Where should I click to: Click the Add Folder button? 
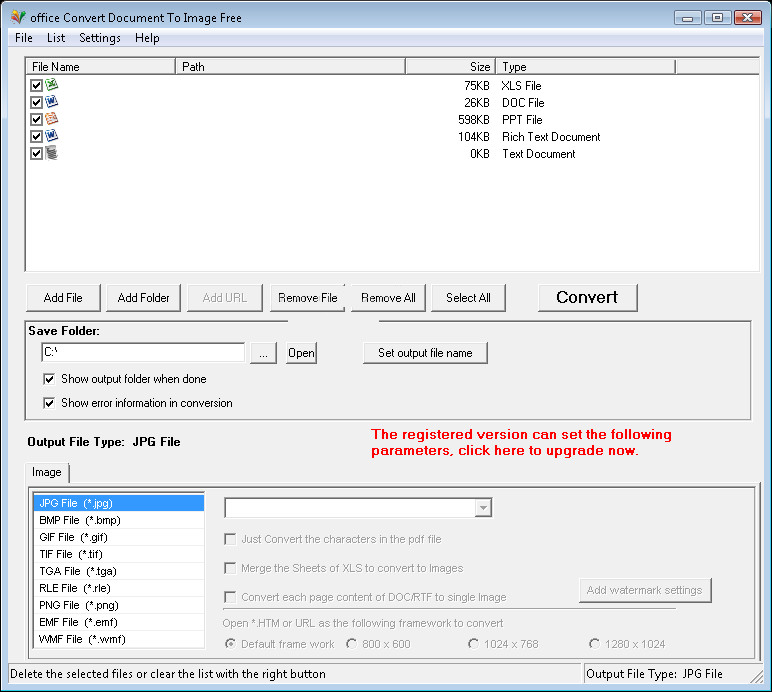[143, 298]
